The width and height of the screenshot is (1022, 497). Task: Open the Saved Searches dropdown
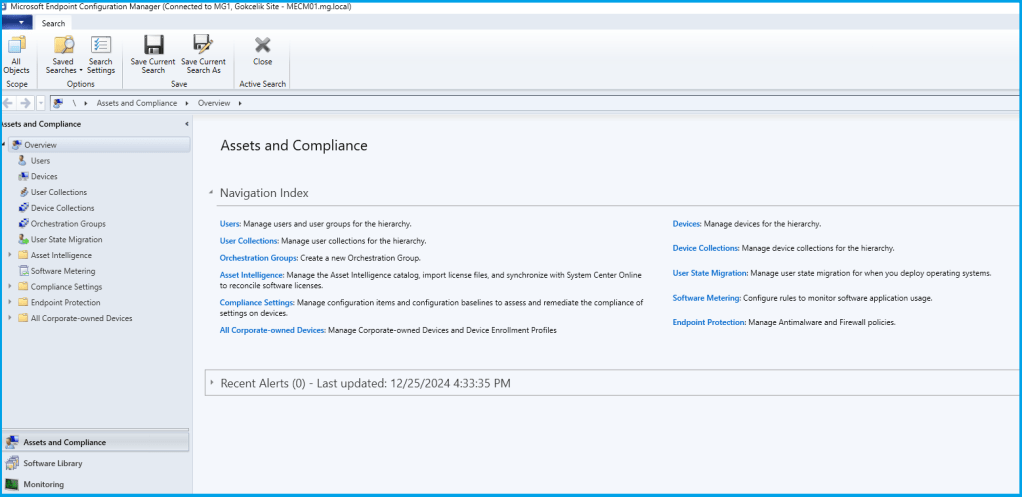tap(64, 66)
